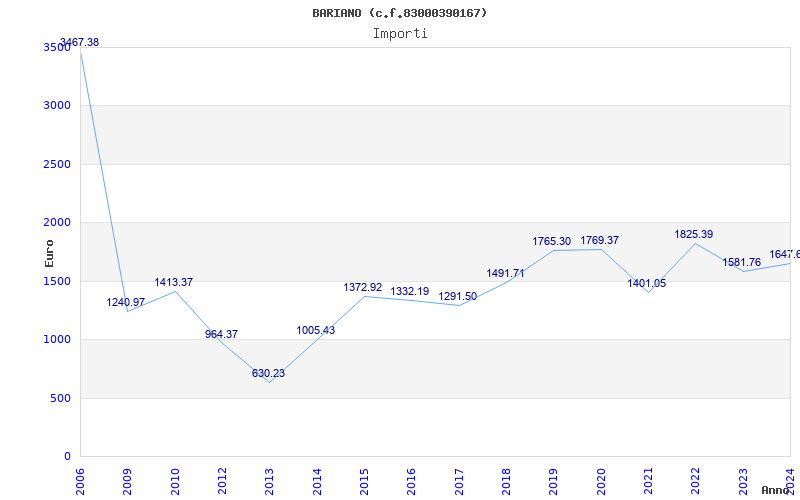
Task: Click the 1765.30 data label
Action: click(x=552, y=241)
